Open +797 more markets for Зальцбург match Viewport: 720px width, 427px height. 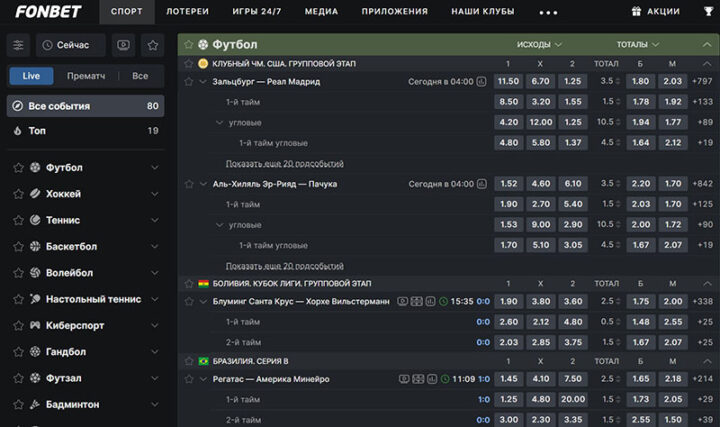pyautogui.click(x=702, y=81)
